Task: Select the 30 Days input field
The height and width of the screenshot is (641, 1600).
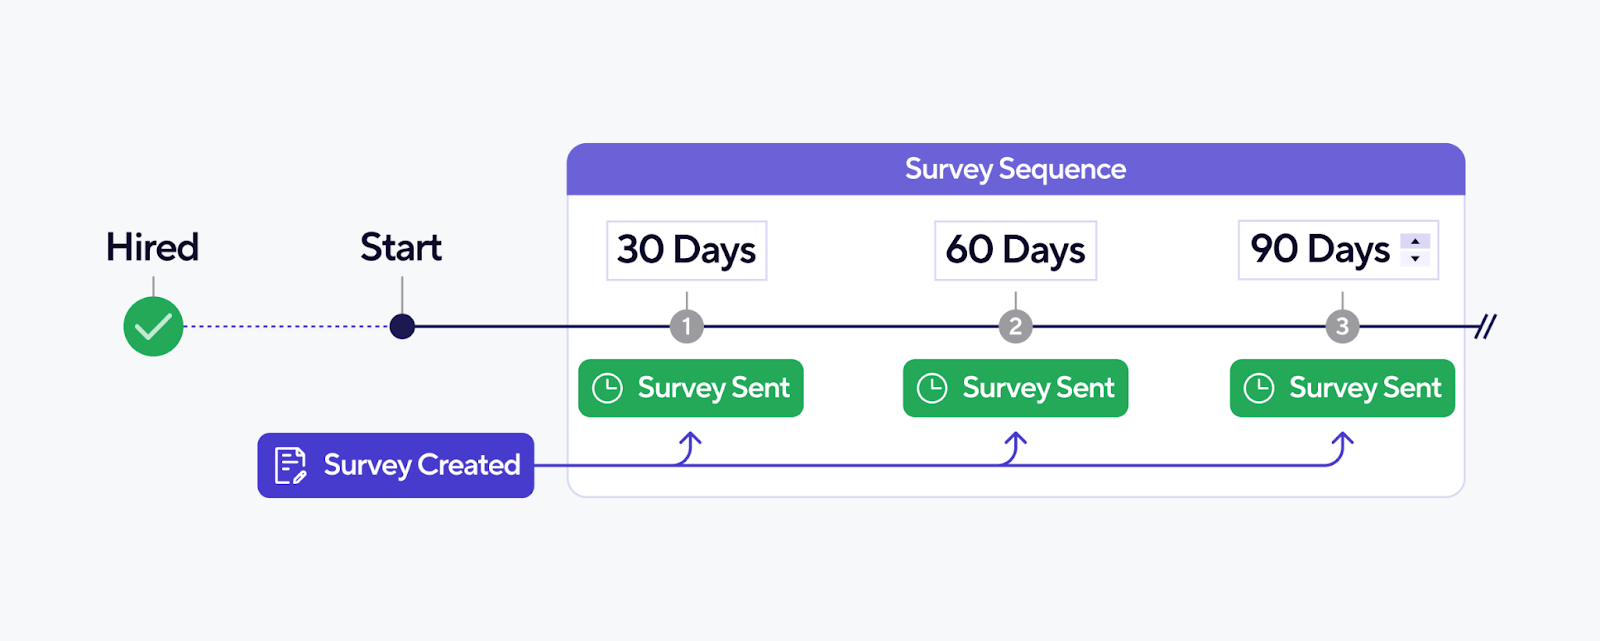Action: tap(686, 250)
